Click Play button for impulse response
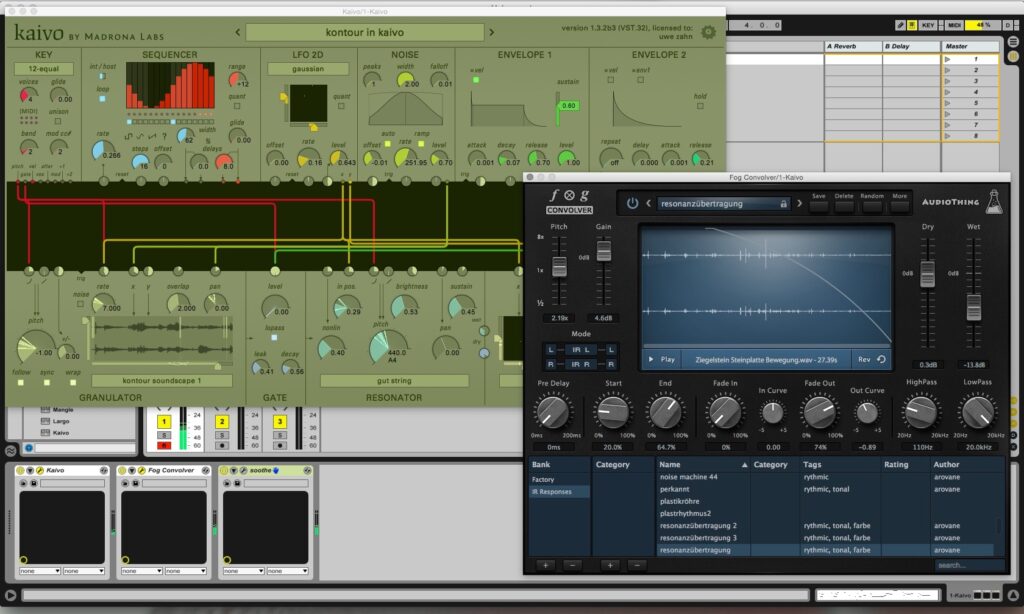1024x614 pixels. click(661, 359)
